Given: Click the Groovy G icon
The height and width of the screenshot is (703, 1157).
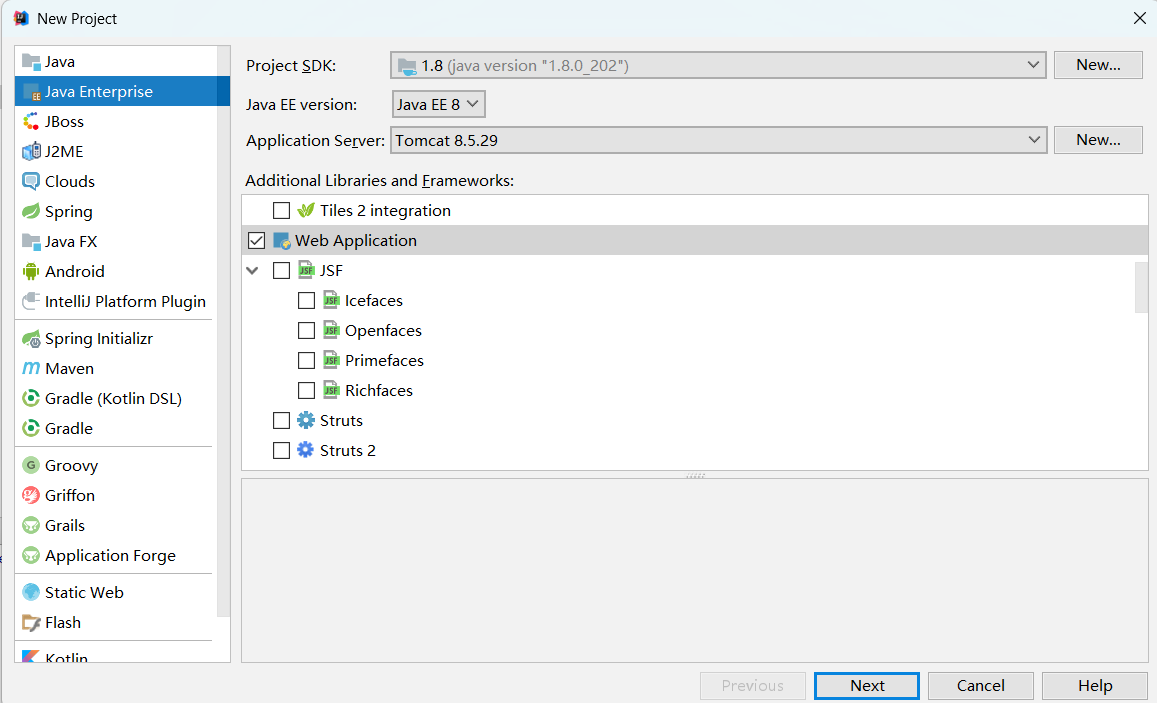Looking at the screenshot, I should 31,465.
